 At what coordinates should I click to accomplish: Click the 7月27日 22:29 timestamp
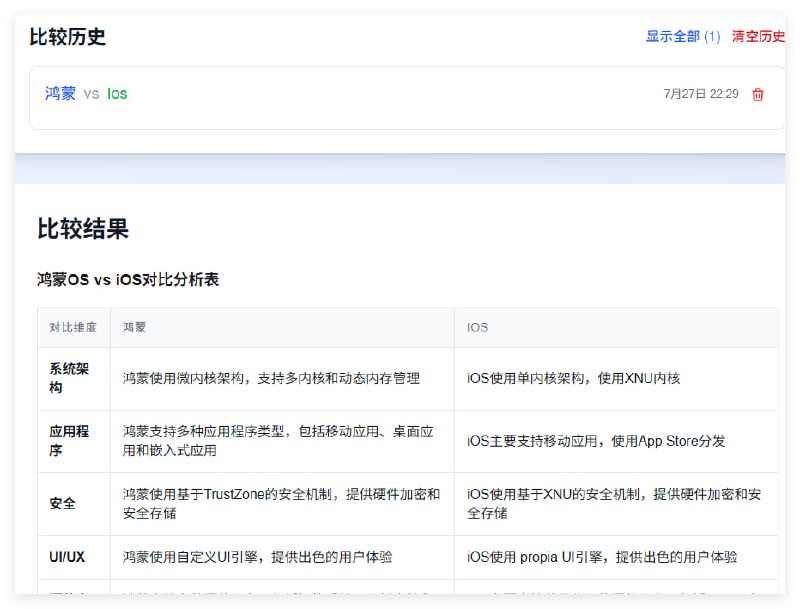(701, 94)
